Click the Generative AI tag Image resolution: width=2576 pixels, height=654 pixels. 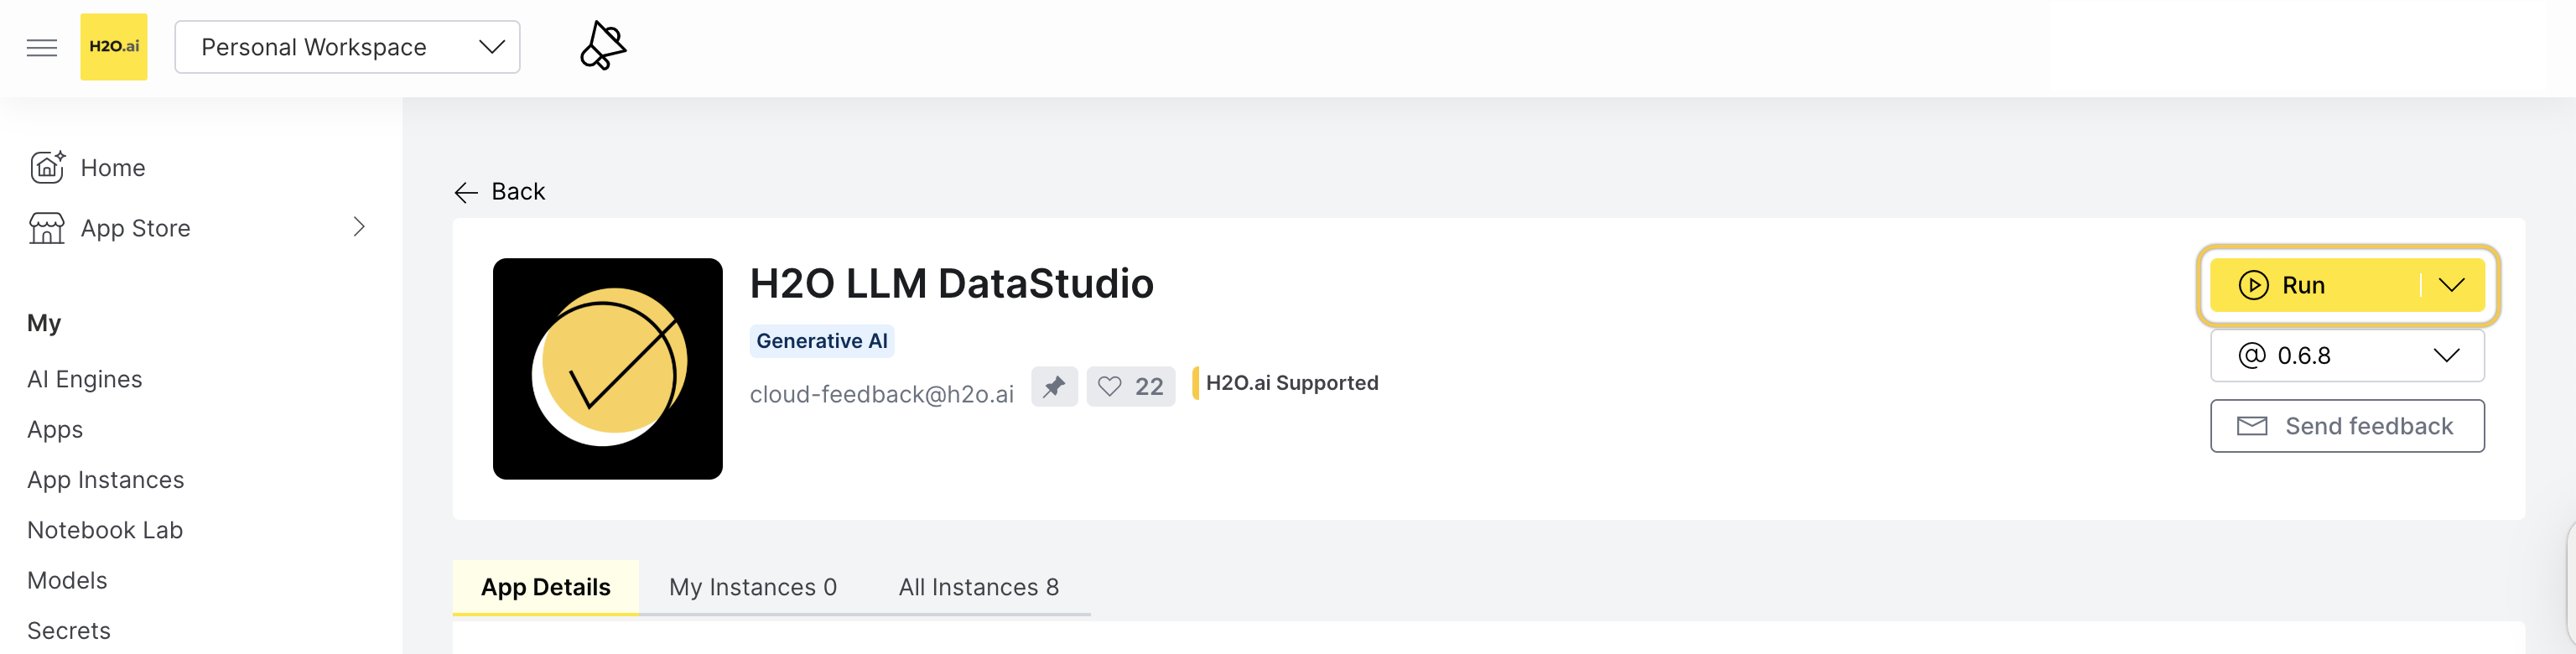(822, 341)
